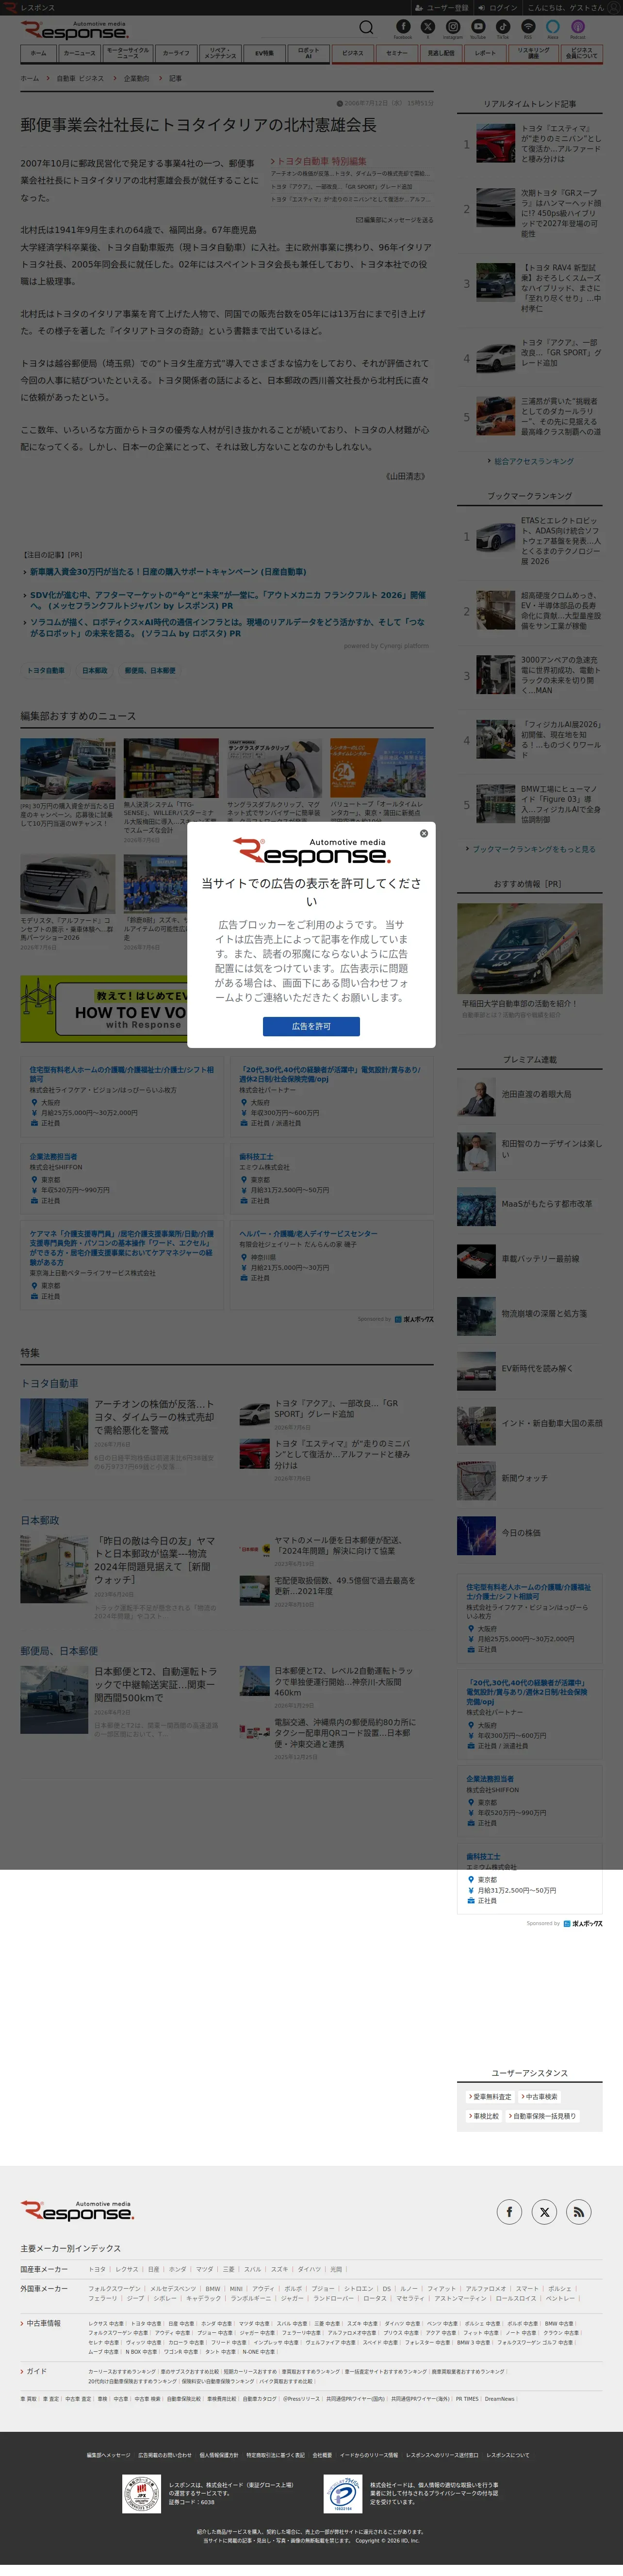Open the カーニュース navigation tab
The width and height of the screenshot is (623, 2576).
pyautogui.click(x=80, y=53)
